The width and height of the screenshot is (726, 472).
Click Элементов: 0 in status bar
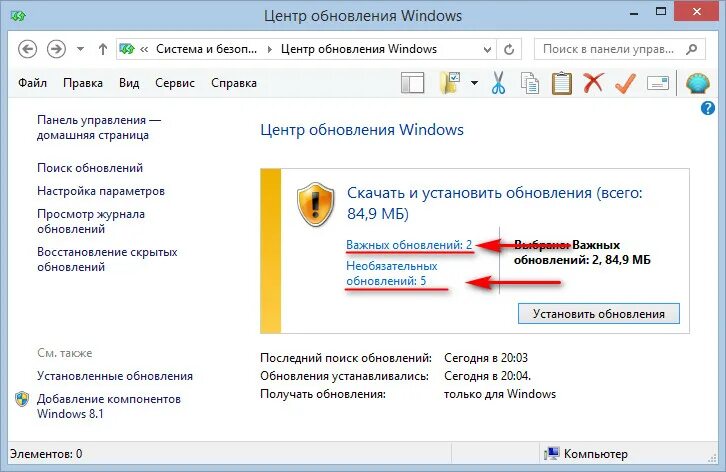tap(46, 453)
